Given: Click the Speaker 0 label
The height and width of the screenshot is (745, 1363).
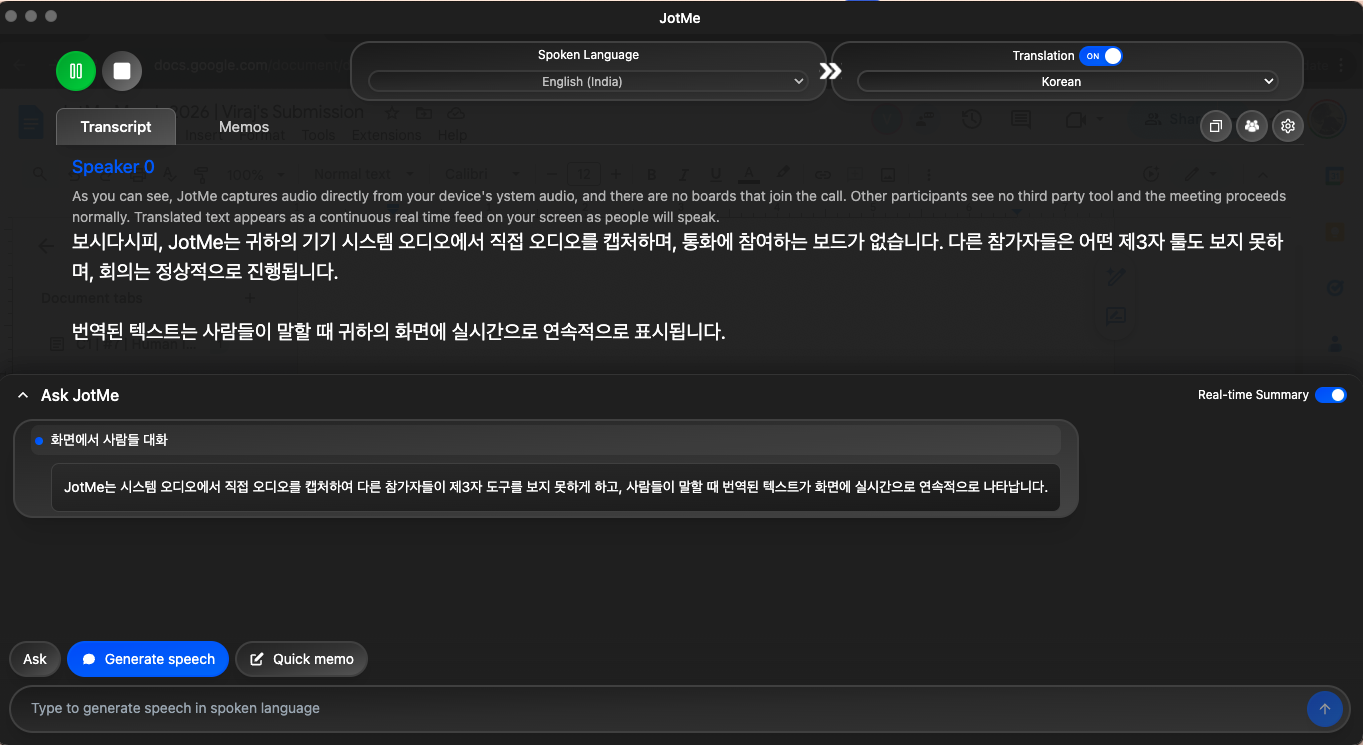Looking at the screenshot, I should pyautogui.click(x=113, y=167).
